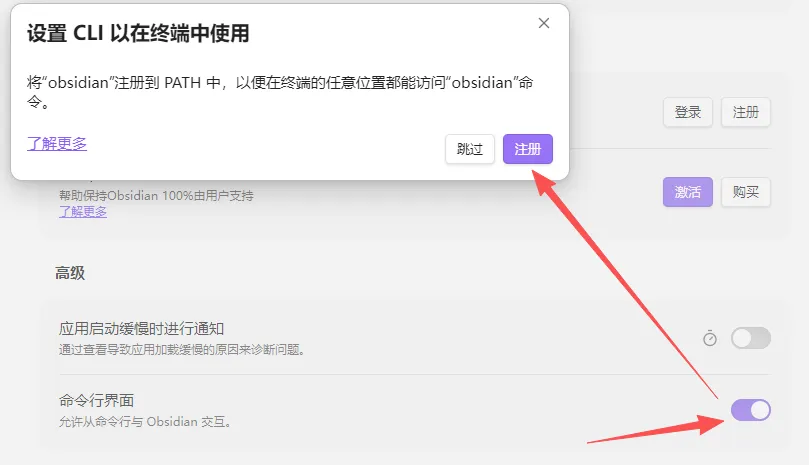Click the 高级 section heading

click(70, 272)
